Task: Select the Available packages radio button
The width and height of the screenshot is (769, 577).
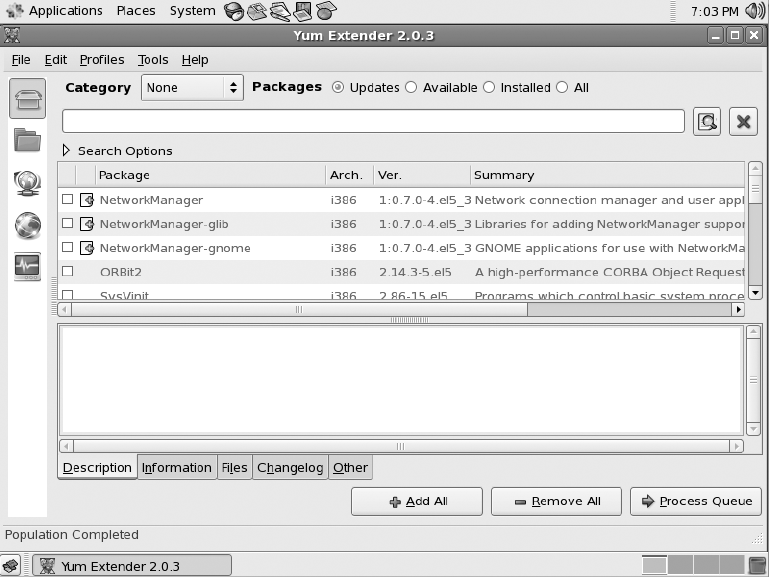Action: (x=411, y=87)
